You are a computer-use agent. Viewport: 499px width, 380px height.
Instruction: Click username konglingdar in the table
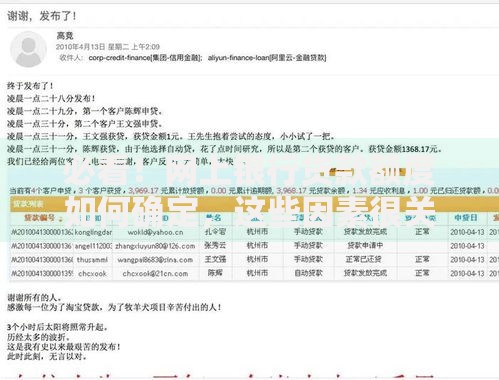tap(93, 232)
